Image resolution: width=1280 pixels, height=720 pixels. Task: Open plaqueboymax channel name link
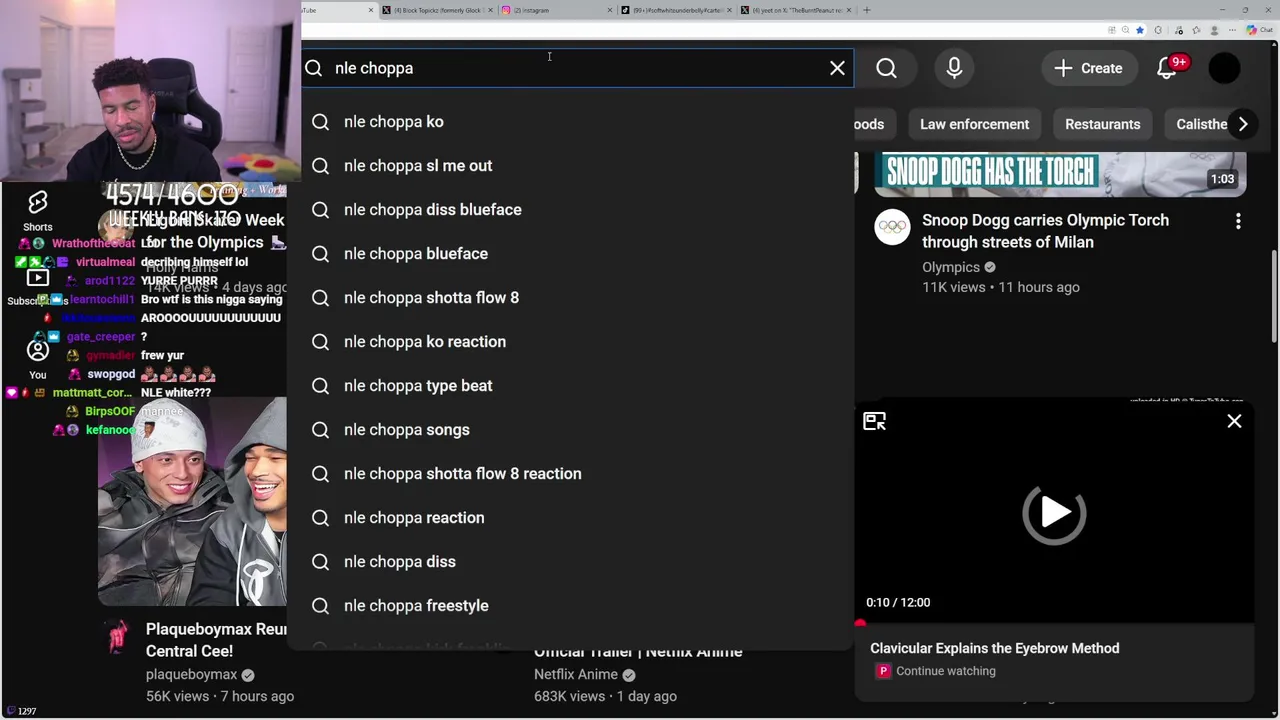click(x=191, y=675)
